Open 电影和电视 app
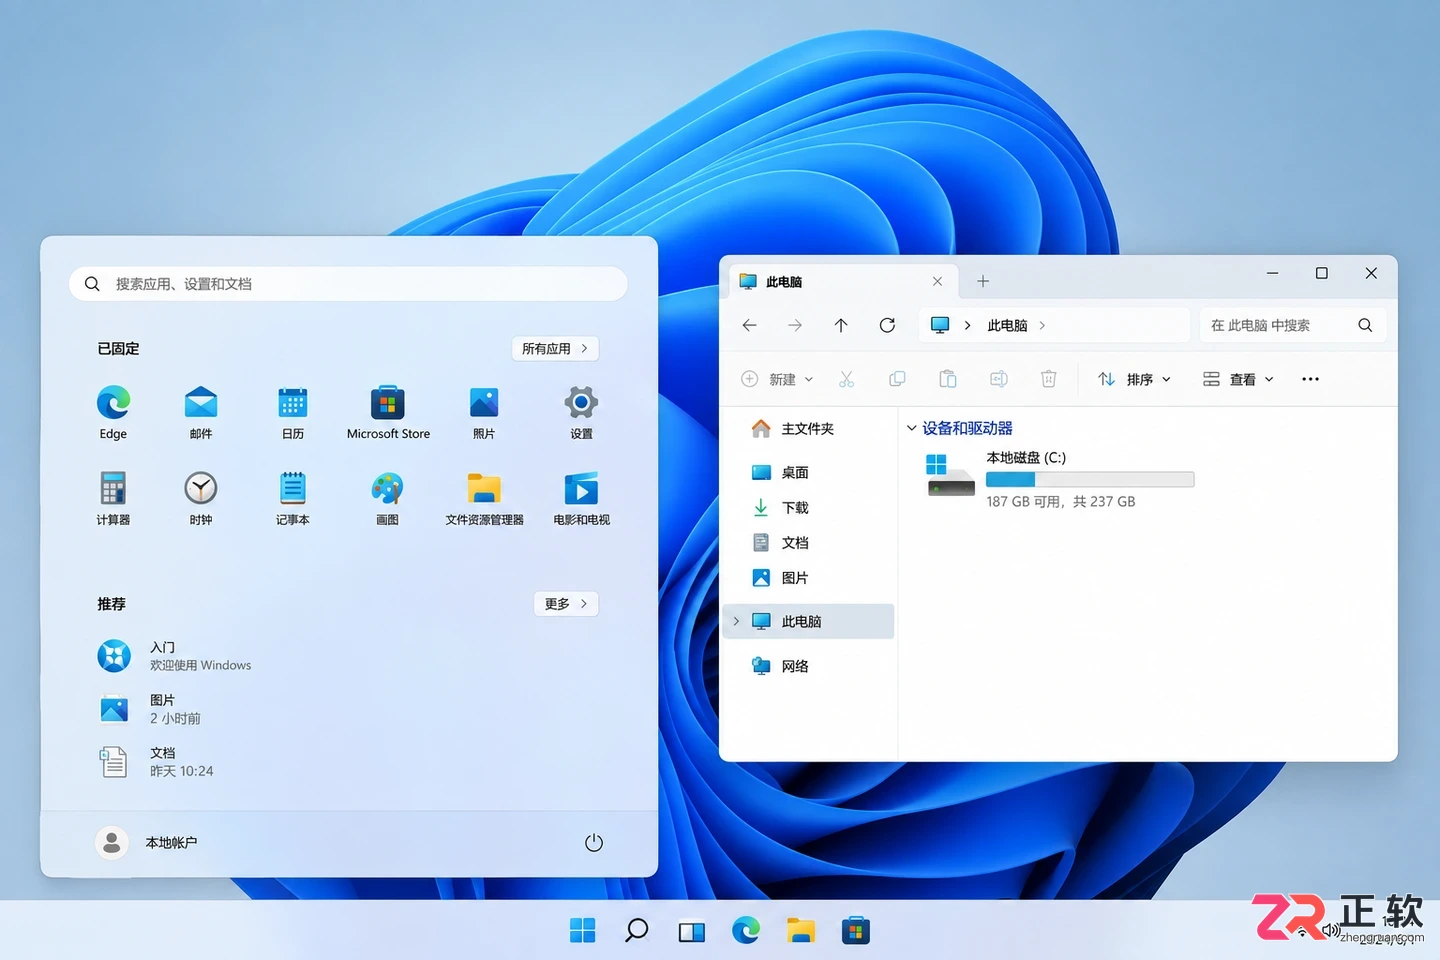This screenshot has height=960, width=1440. point(581,498)
